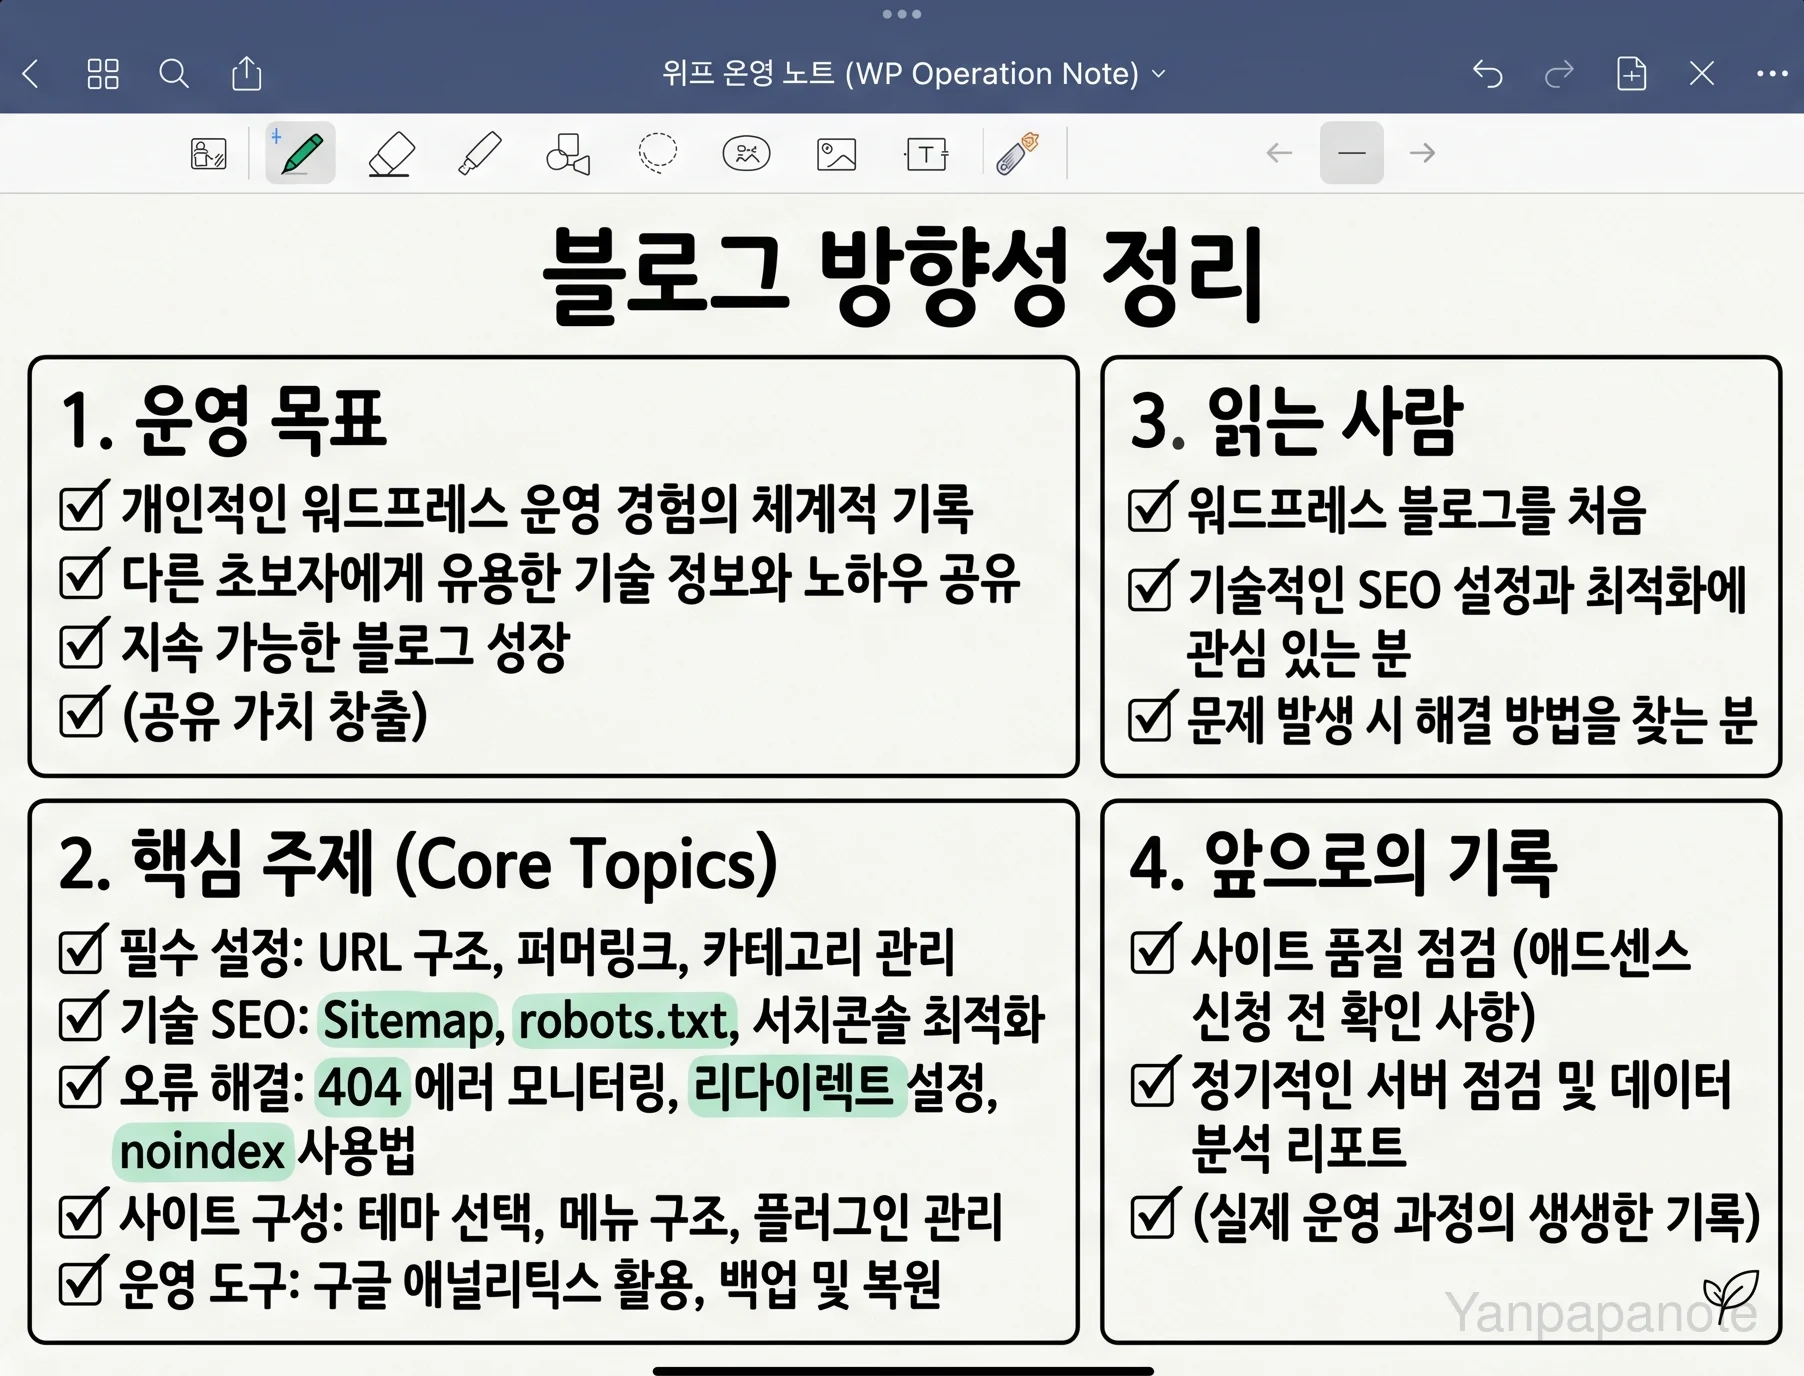Viewport: 1804px width, 1376px height.
Task: Tap the checkbox beside 워드프레스 블로그를 처음
Action: (x=1151, y=507)
